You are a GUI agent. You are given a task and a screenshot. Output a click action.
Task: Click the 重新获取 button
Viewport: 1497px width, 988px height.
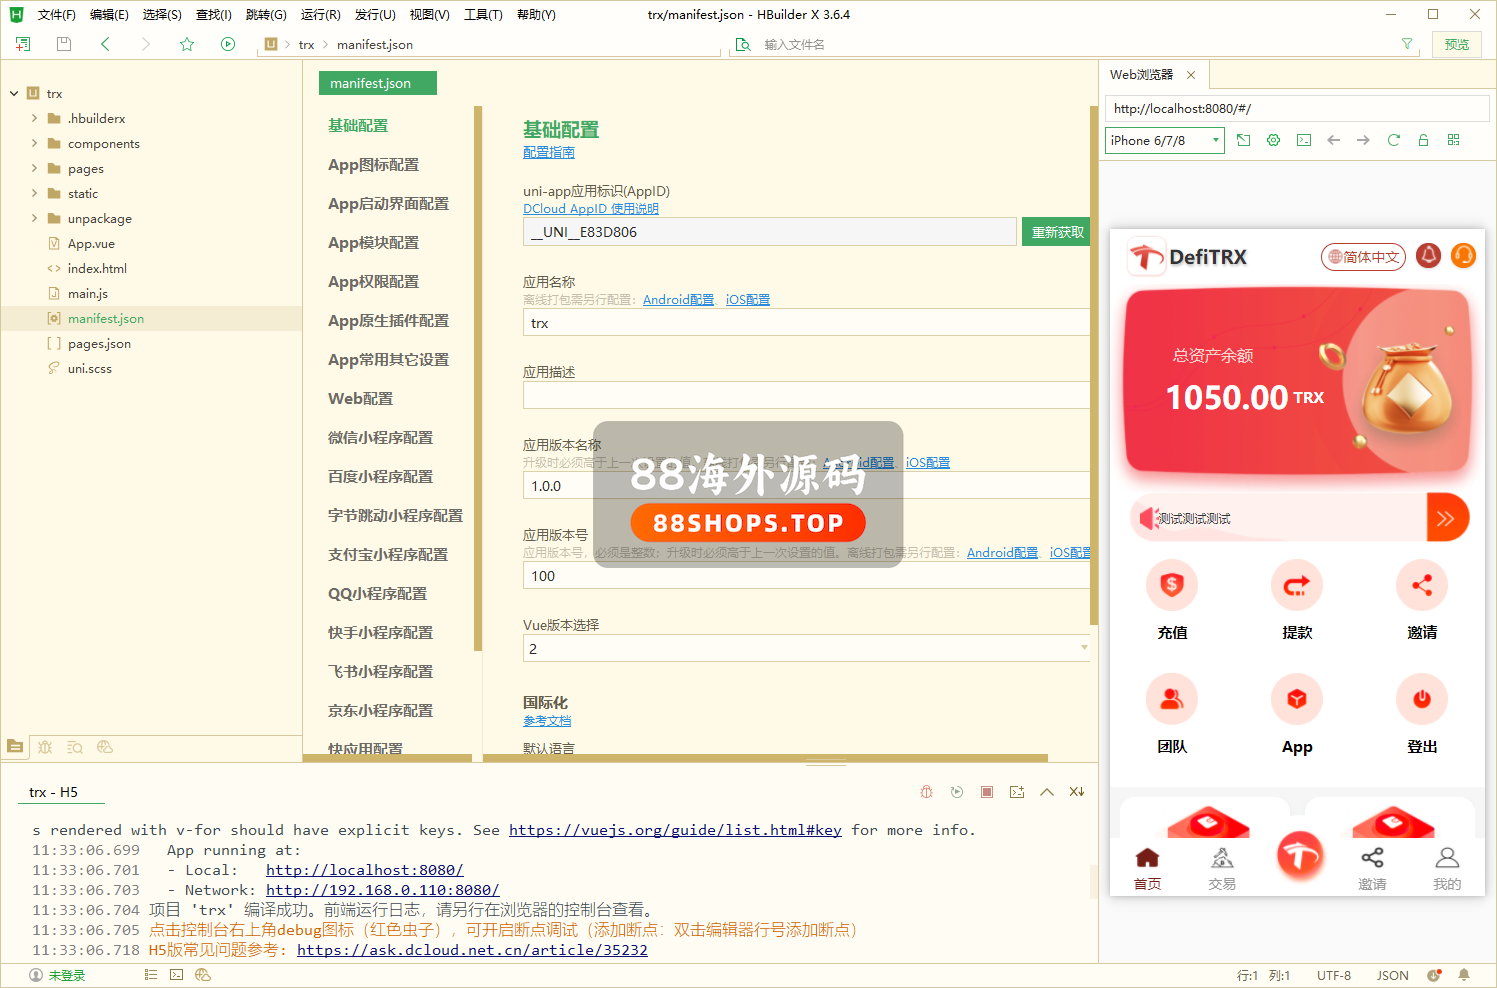tap(1057, 232)
